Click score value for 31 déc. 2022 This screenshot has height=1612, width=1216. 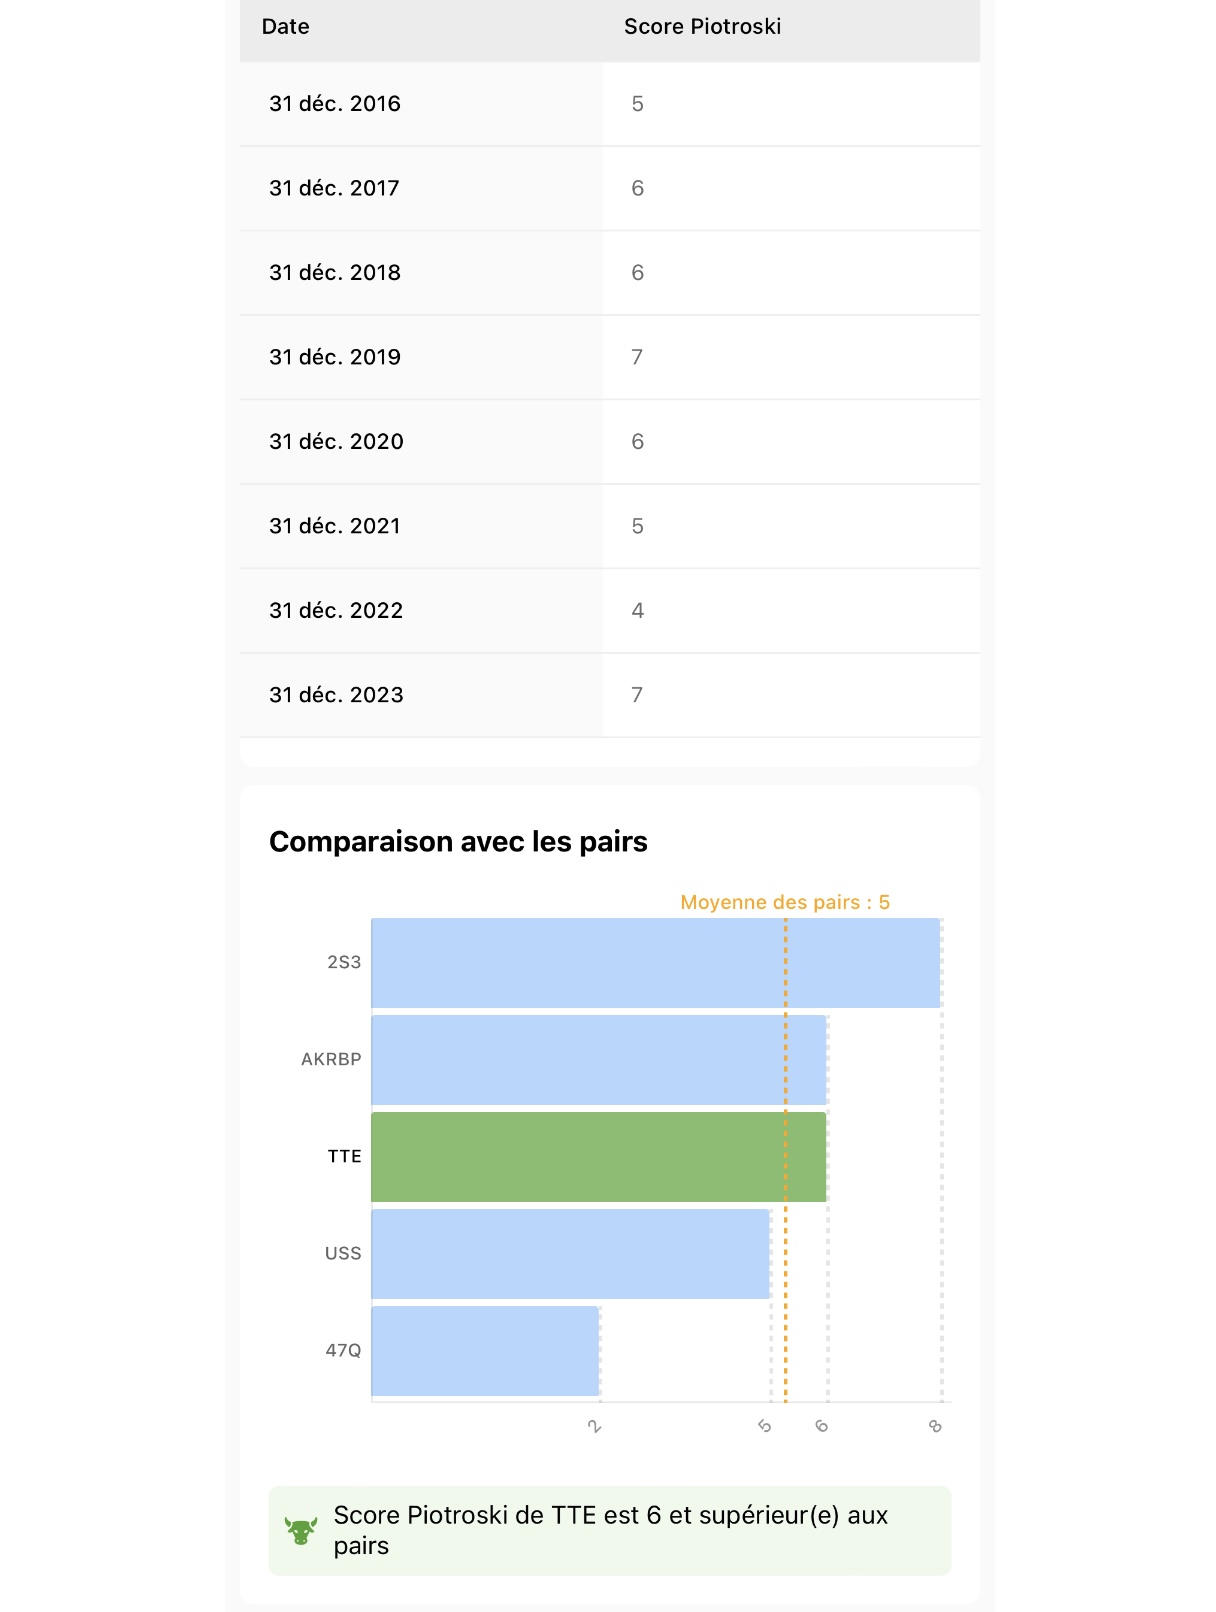(x=637, y=611)
